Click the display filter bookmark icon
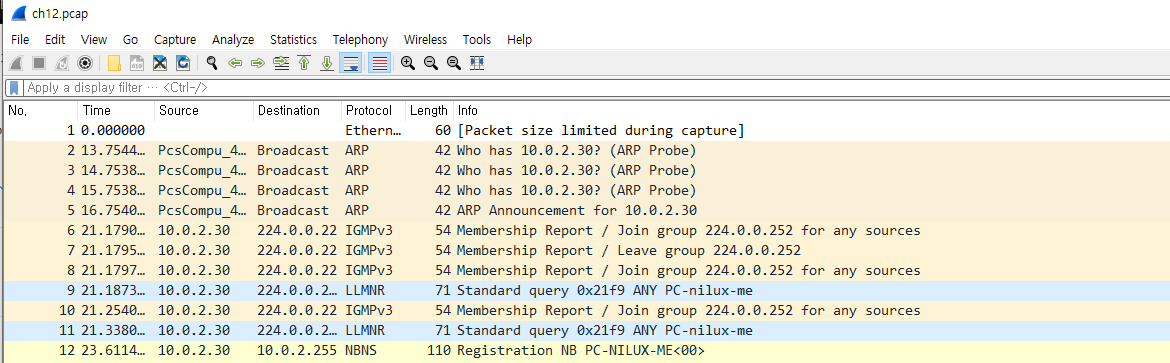The width and height of the screenshot is (1170, 363). click(14, 87)
